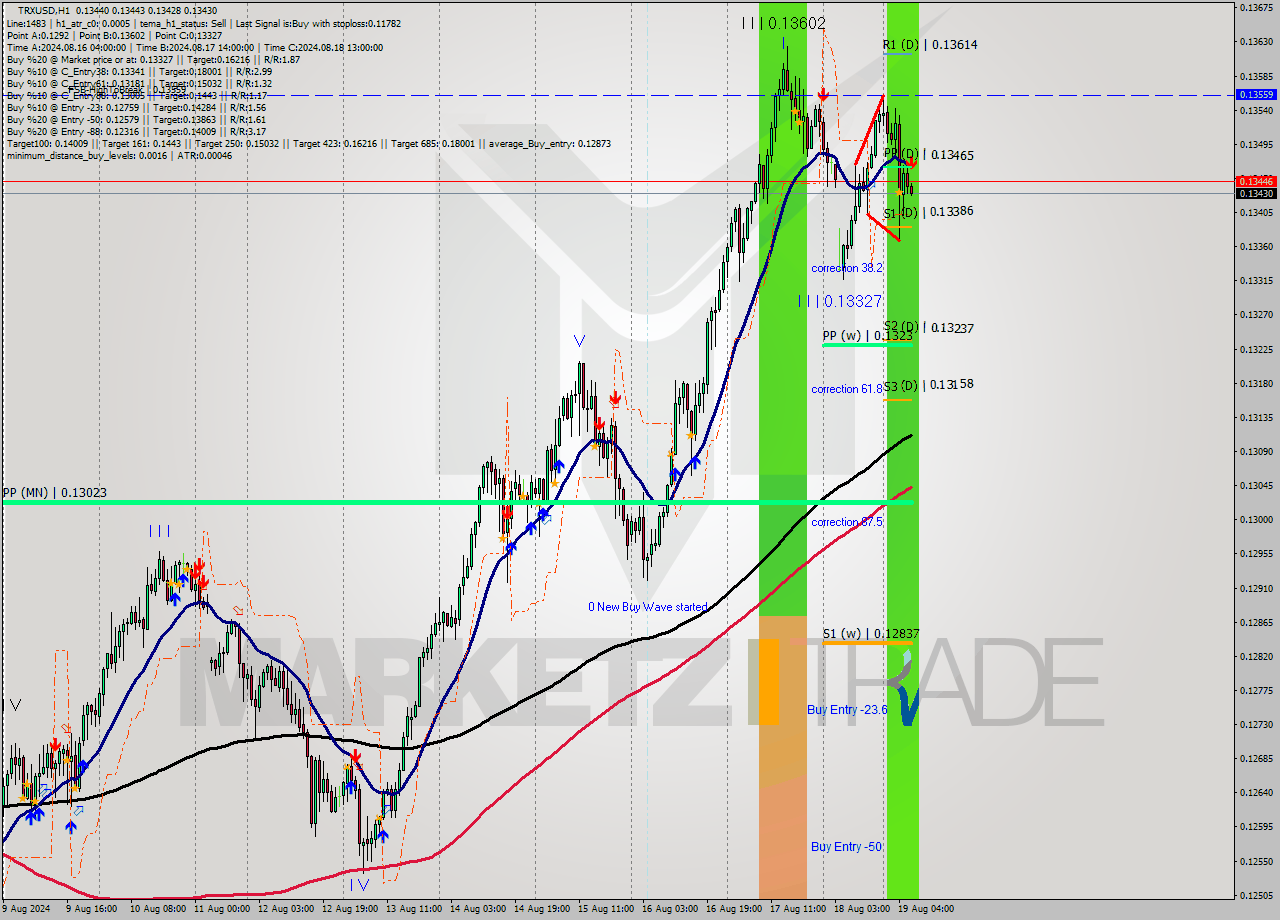Click the 'I I I 0.13602' wave label

pos(784,23)
